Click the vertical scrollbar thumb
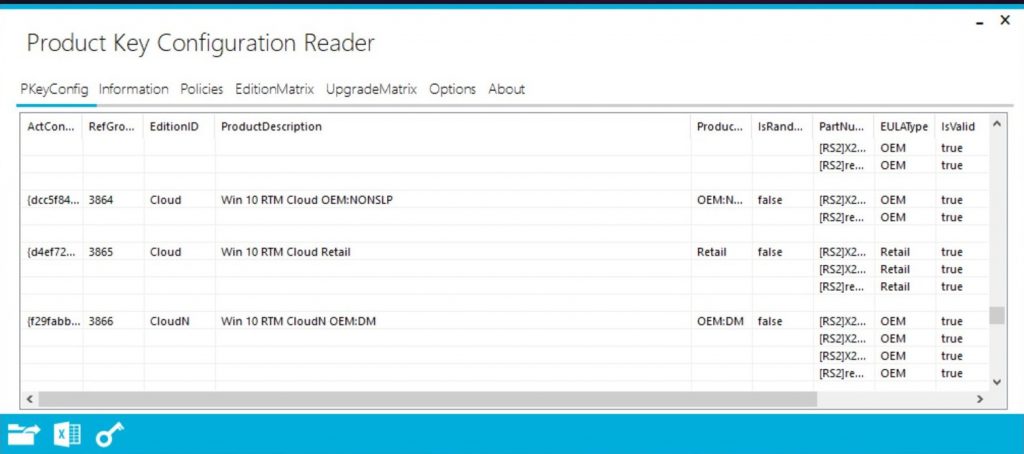This screenshot has height=454, width=1024. point(997,315)
